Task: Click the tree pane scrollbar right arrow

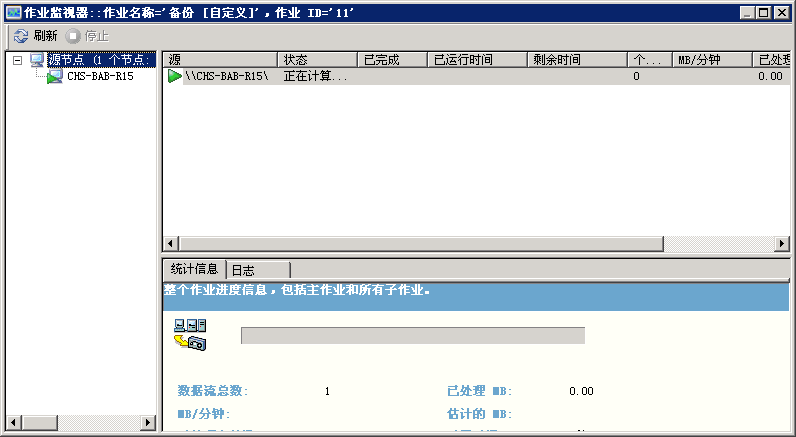Action: tap(148, 422)
